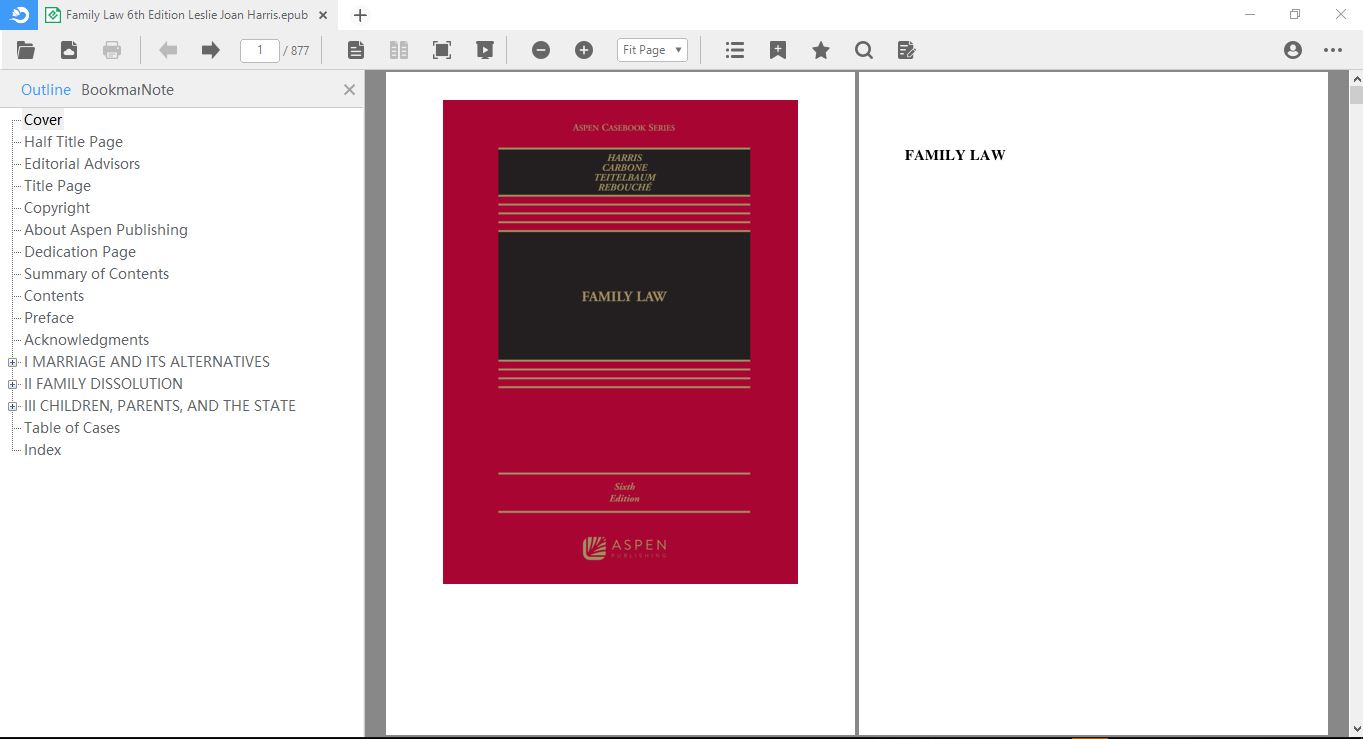Open Title Page outline entry
The height and width of the screenshot is (739, 1363).
(x=57, y=186)
